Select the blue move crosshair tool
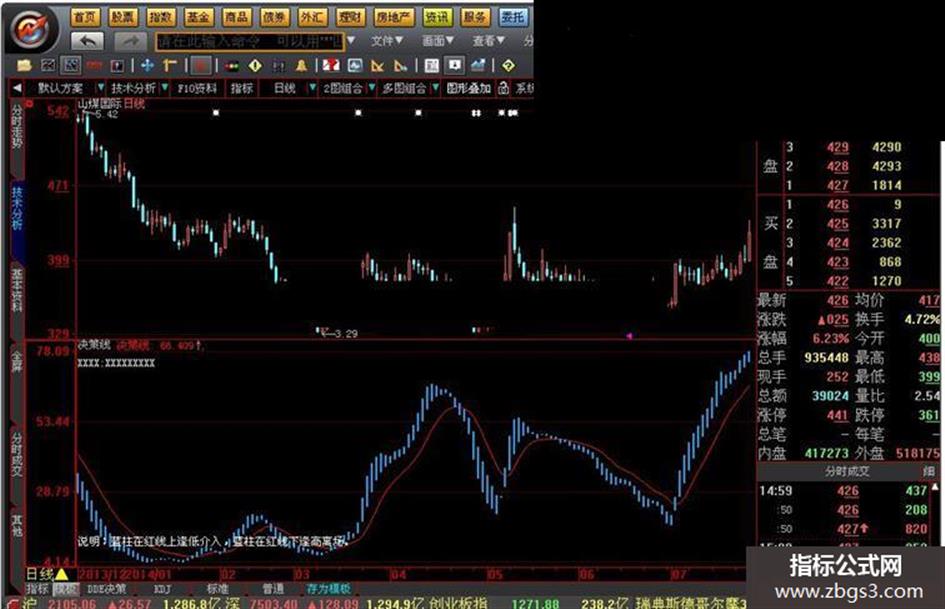Viewport: 945px width, 609px height. point(147,65)
